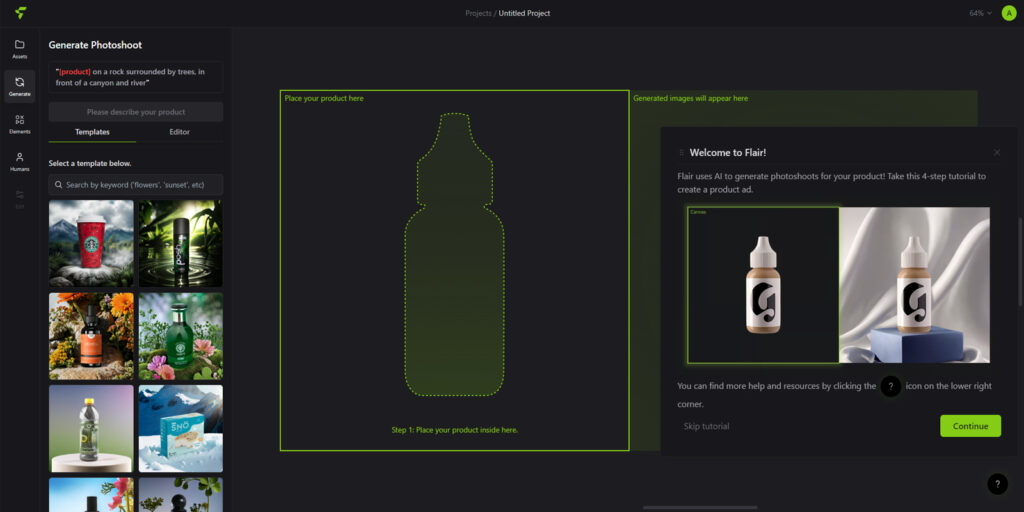
Task: Close the Welcome to Flair dialog
Action: click(x=997, y=152)
